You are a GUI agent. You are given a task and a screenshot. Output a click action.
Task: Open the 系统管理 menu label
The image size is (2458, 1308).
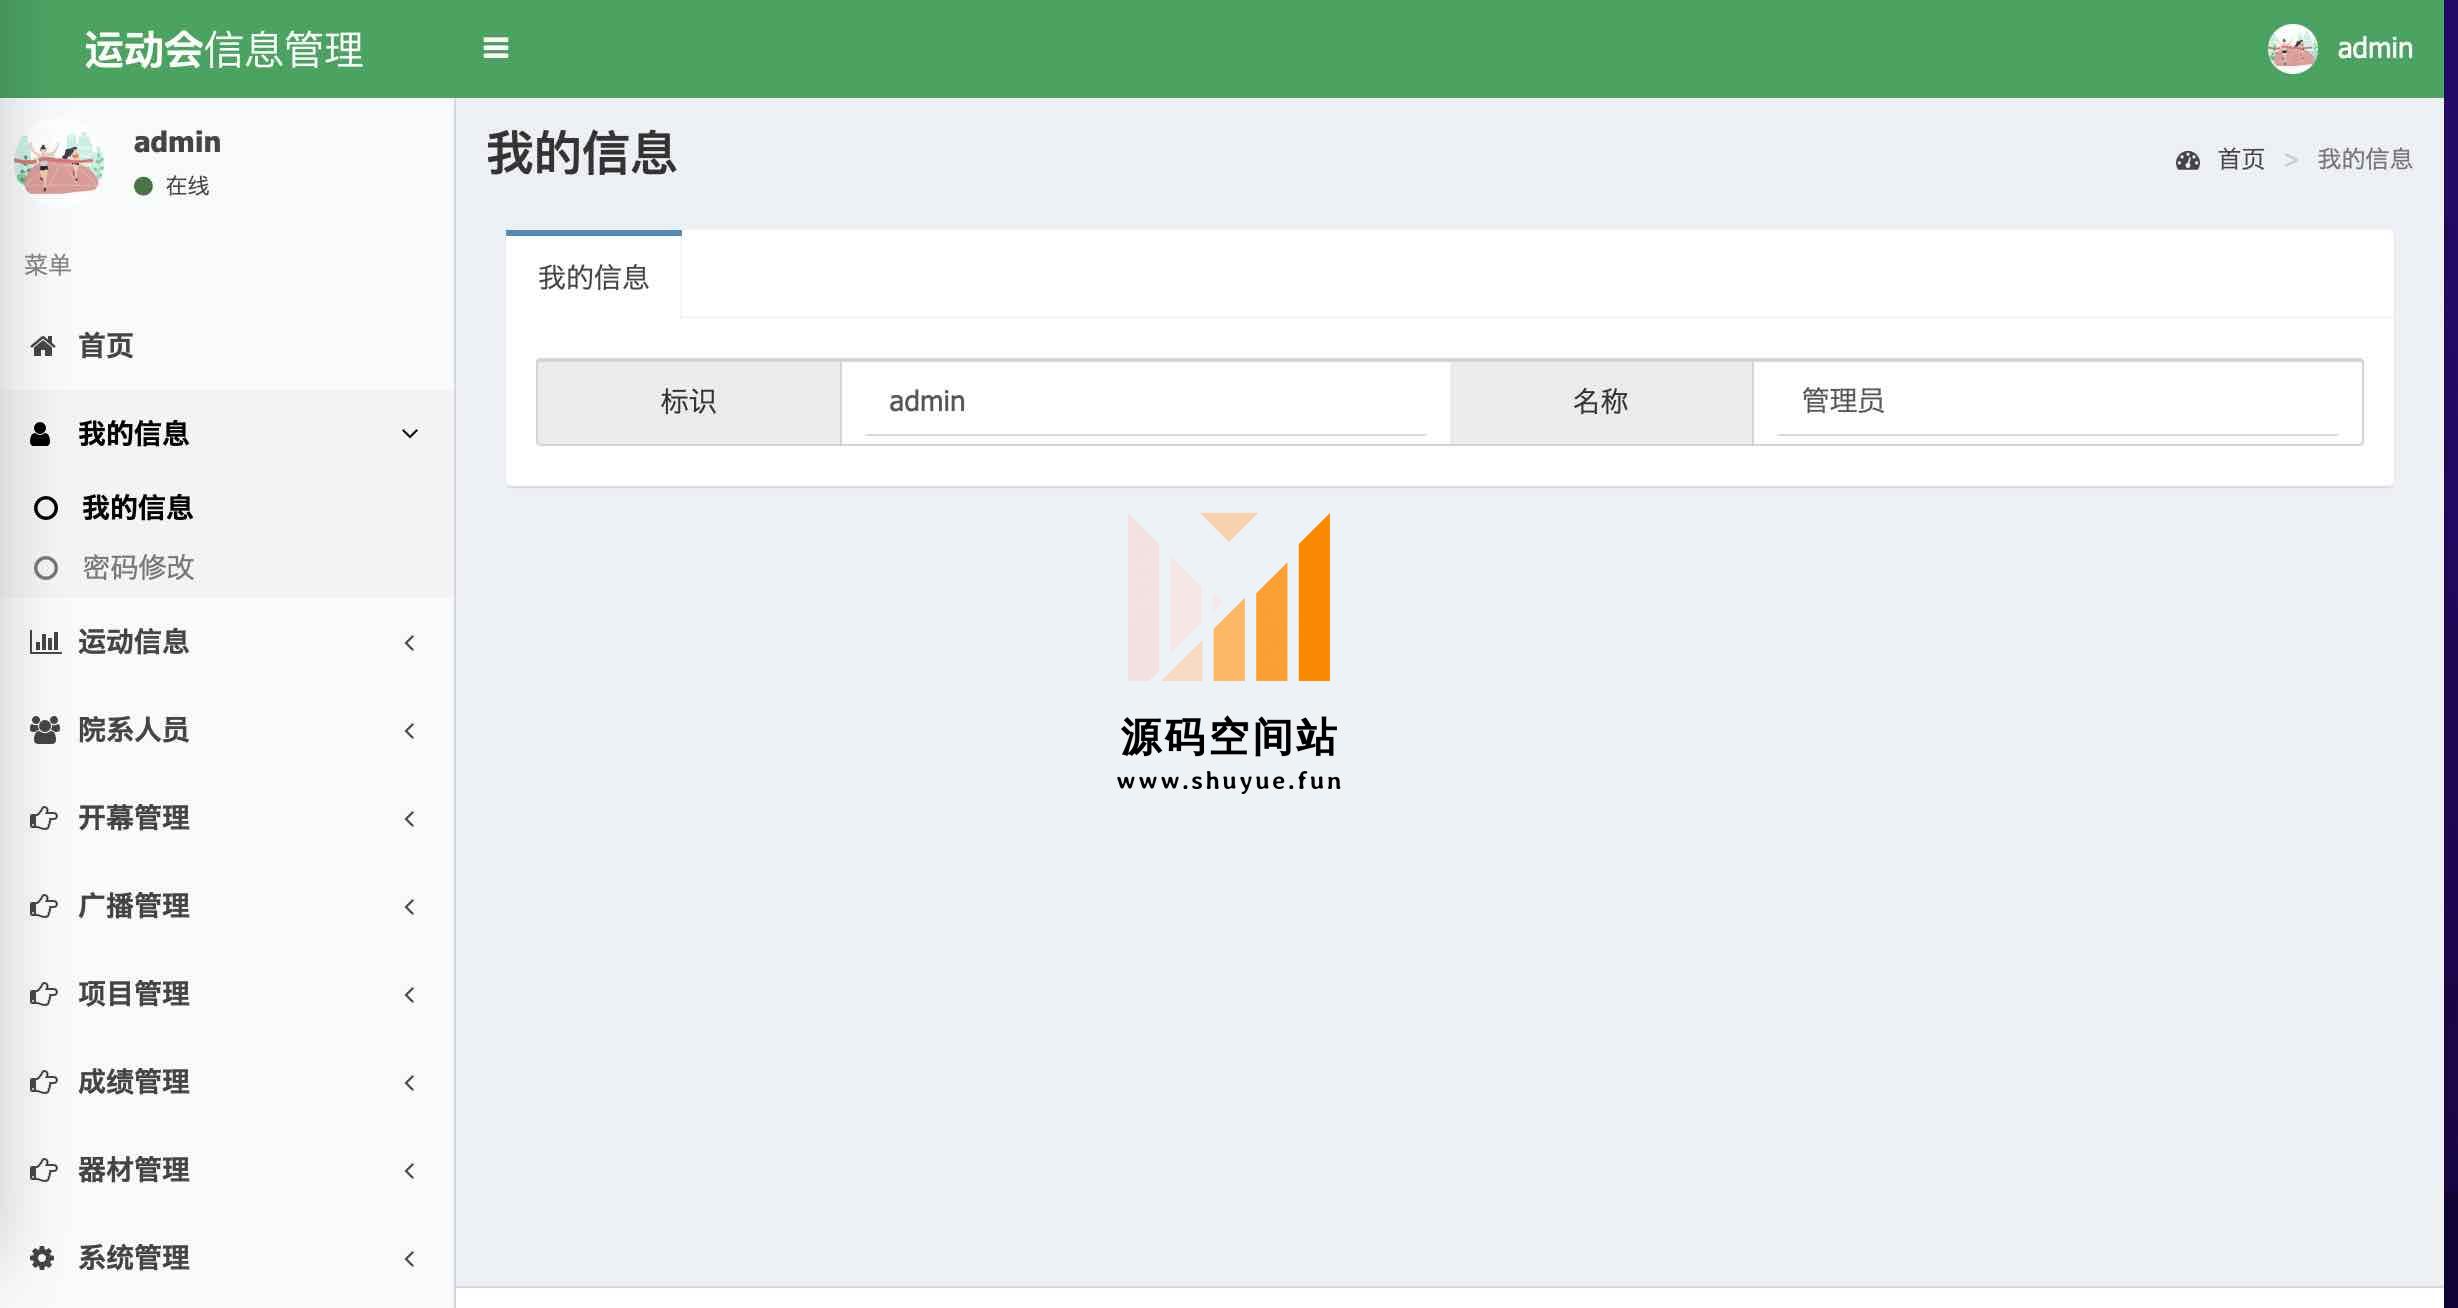[134, 1258]
